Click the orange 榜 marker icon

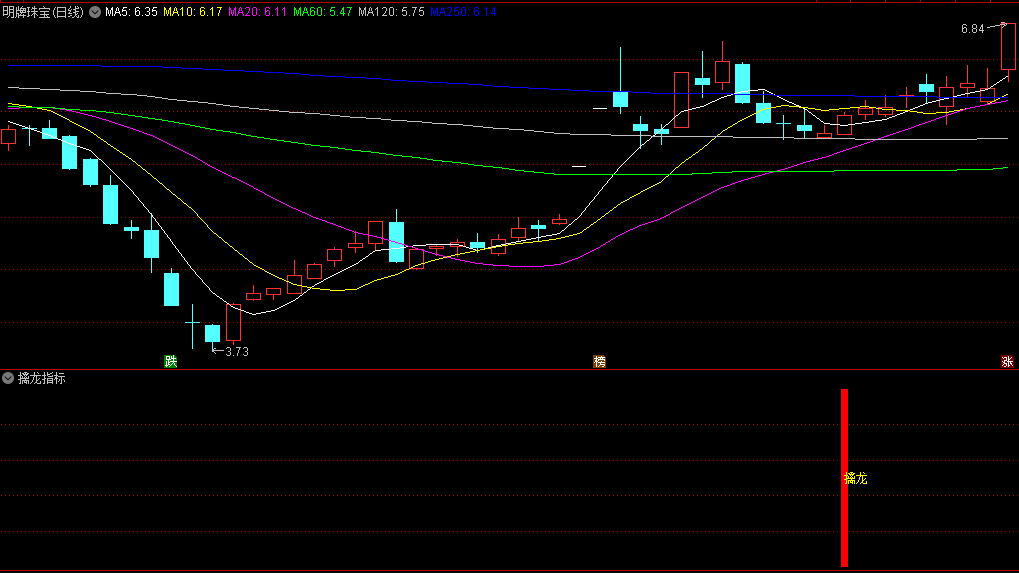599,361
